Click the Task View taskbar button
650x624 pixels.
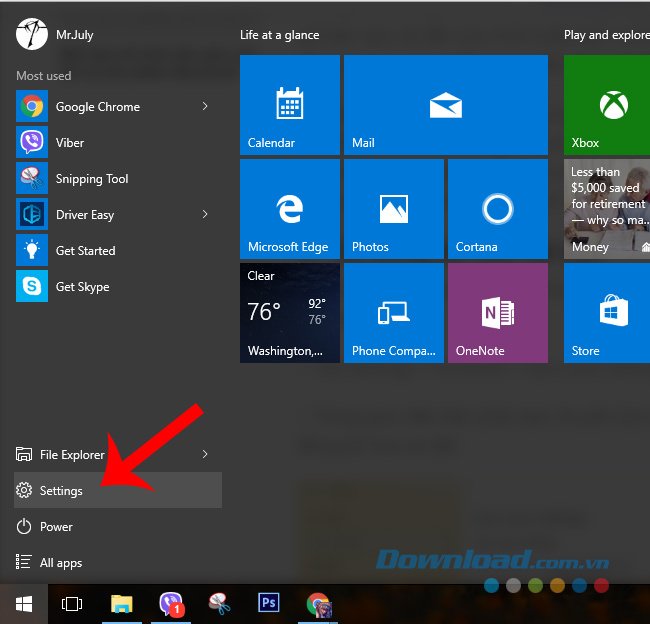[72, 604]
